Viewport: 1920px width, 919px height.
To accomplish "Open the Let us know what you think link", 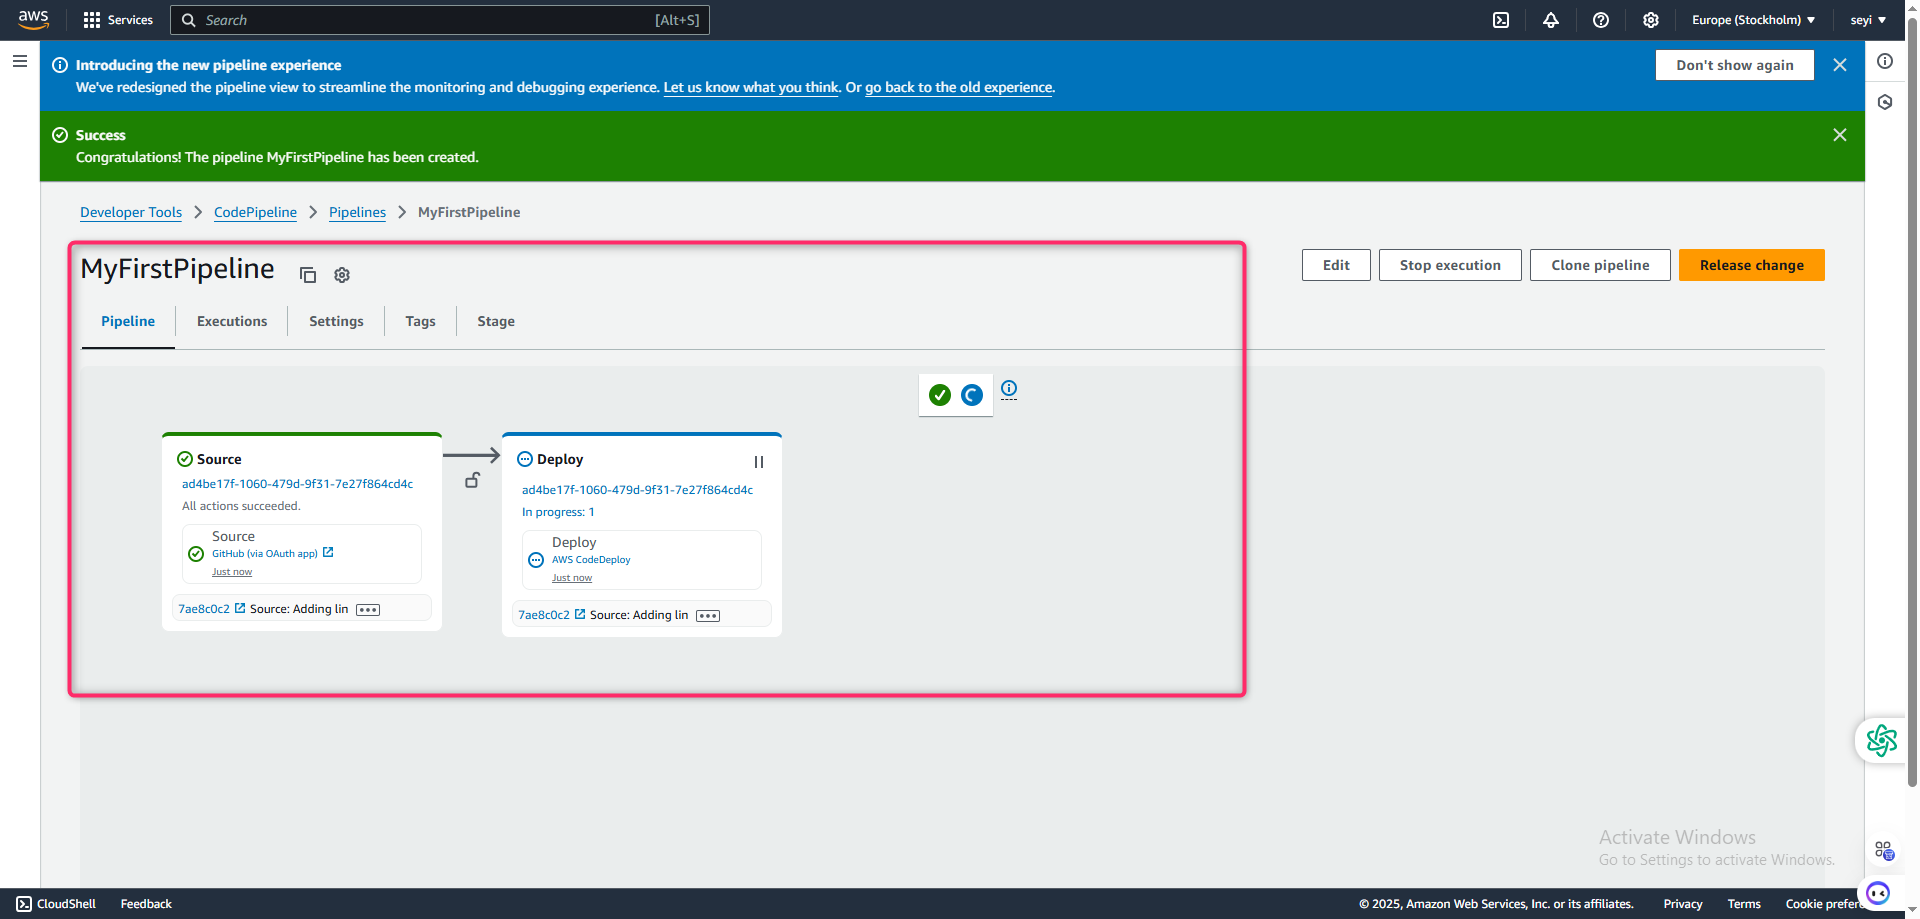I will click(751, 87).
